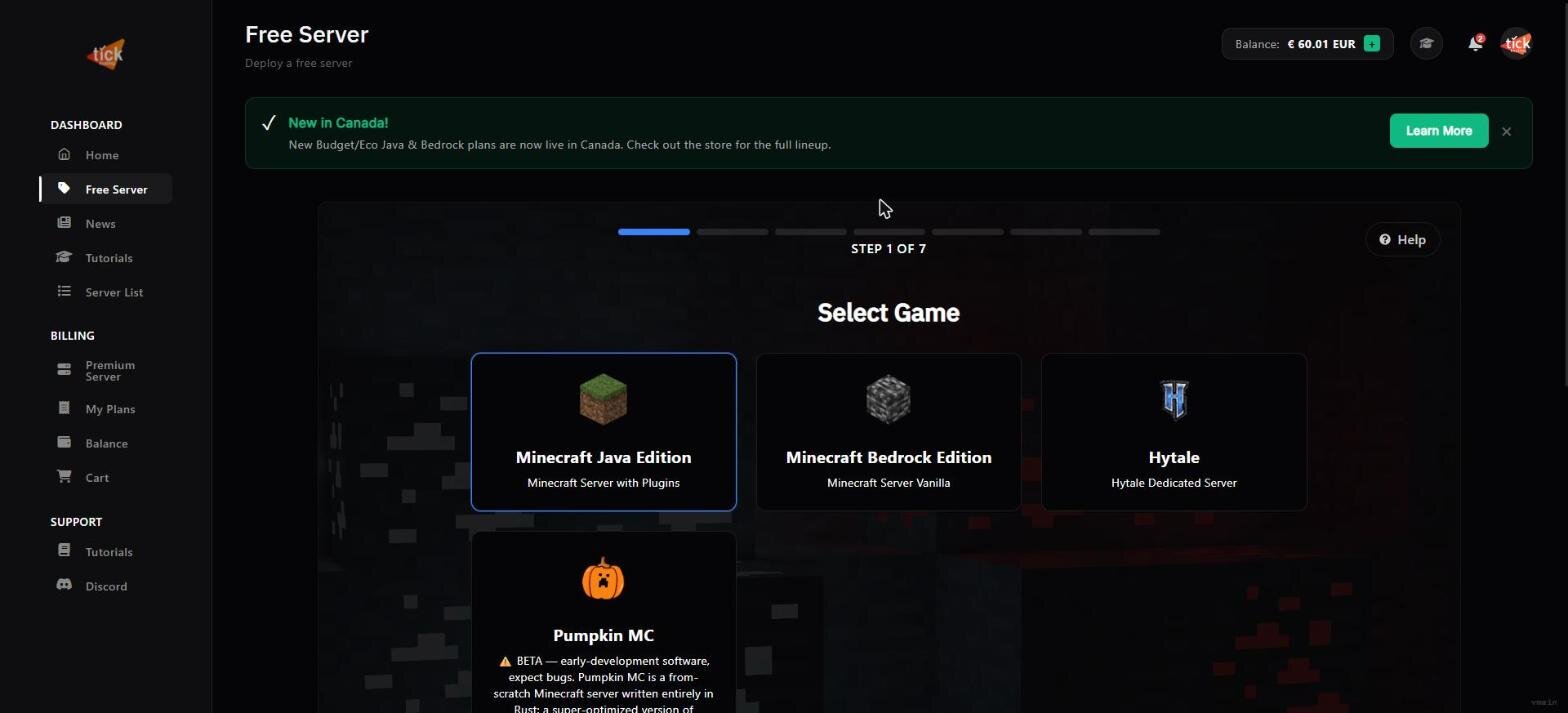This screenshot has height=713, width=1568.
Task: Open the Cart page
Action: click(x=105, y=477)
